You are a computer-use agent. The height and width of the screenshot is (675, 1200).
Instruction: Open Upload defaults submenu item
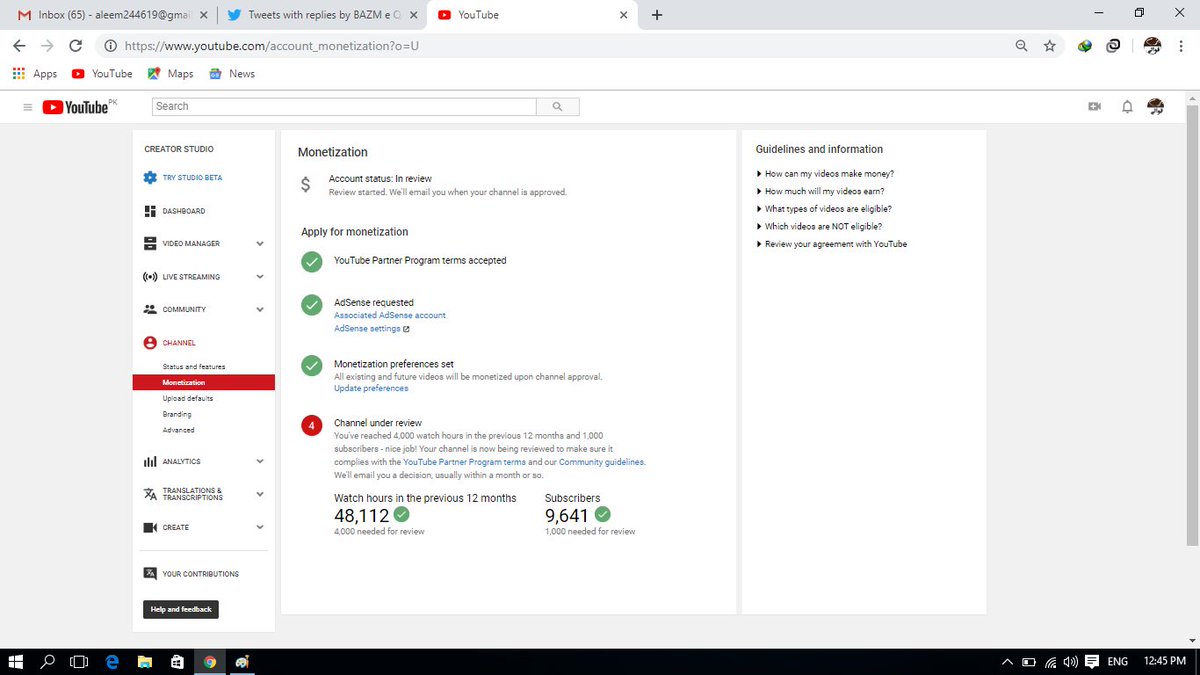click(x=188, y=398)
